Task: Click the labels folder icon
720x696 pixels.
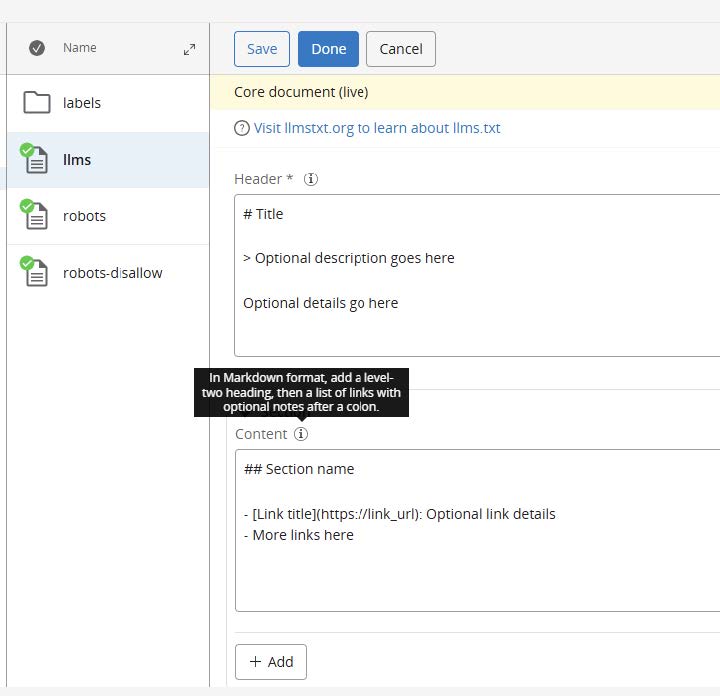Action: [37, 103]
